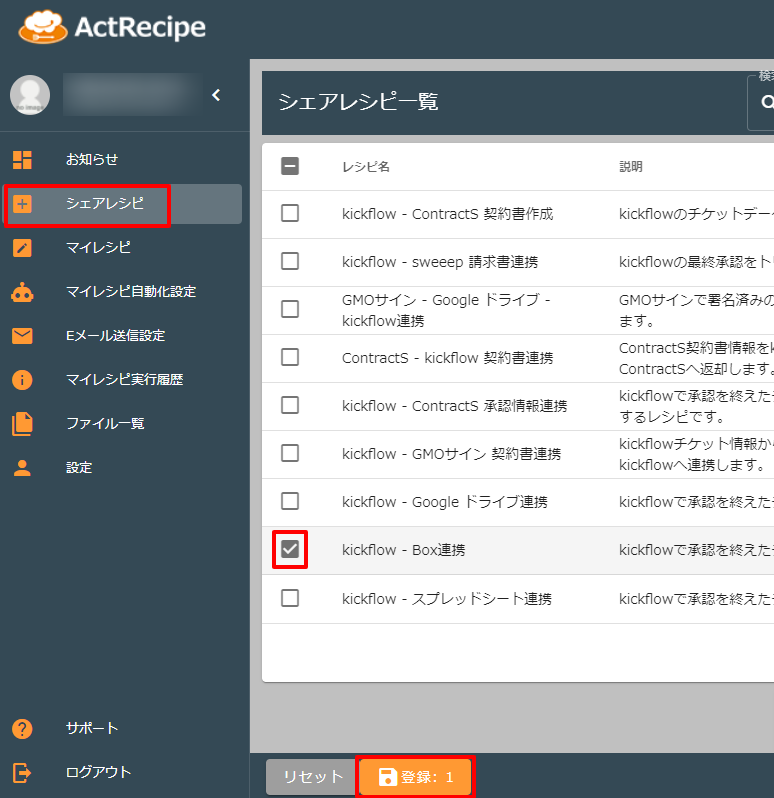Click the リセット button
Viewport: 774px width, 798px height.
coord(312,777)
